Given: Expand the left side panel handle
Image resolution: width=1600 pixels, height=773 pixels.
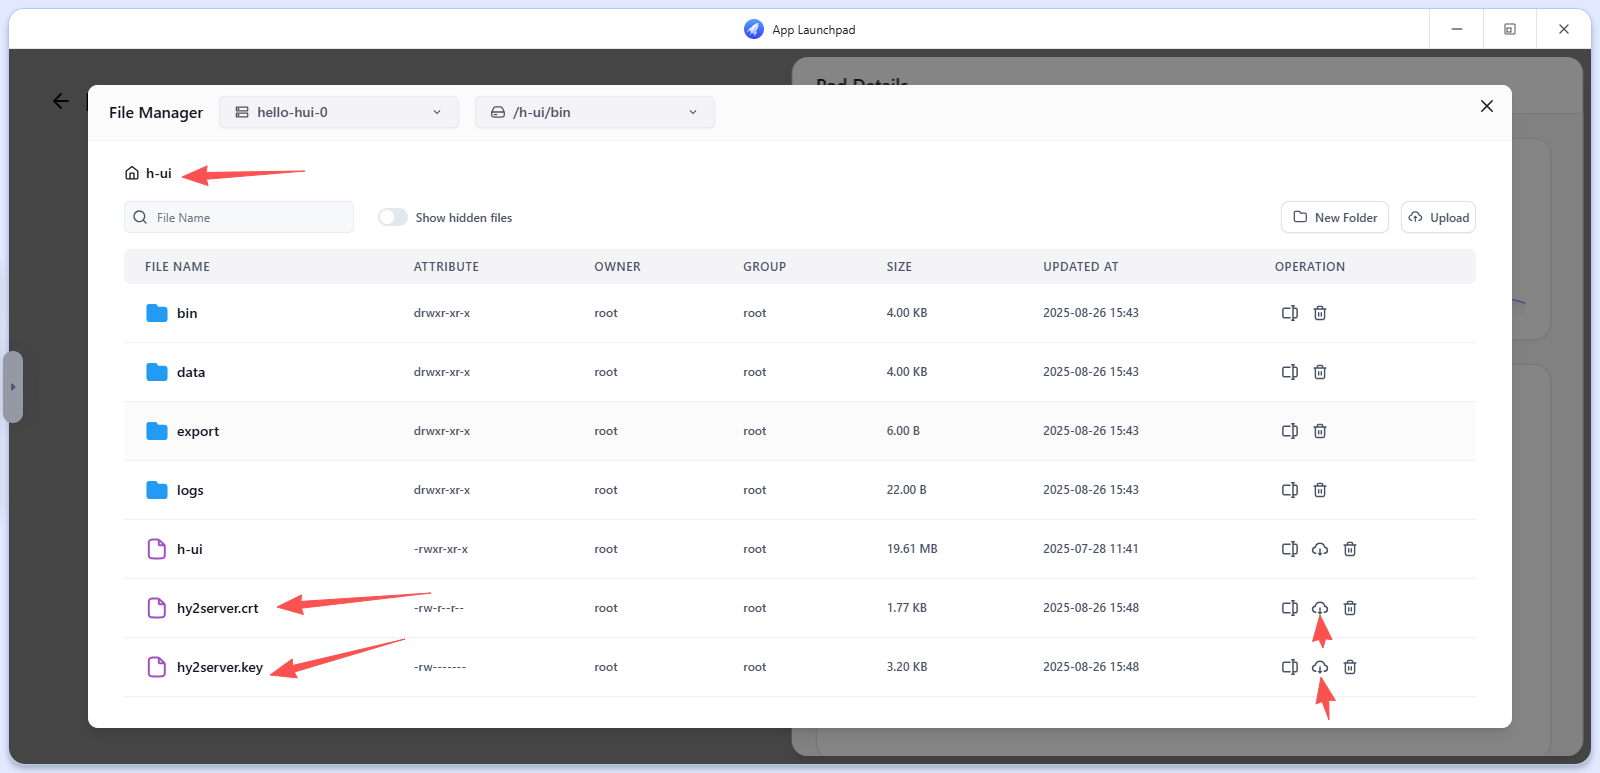Looking at the screenshot, I should click(13, 387).
